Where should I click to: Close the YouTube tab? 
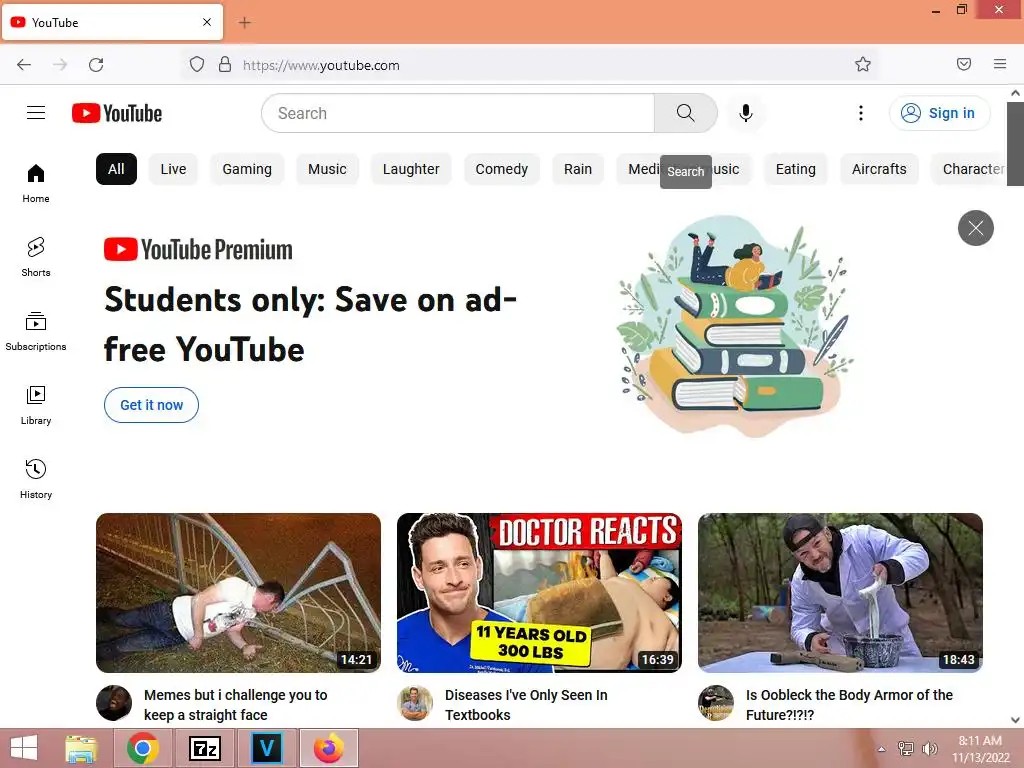click(207, 22)
